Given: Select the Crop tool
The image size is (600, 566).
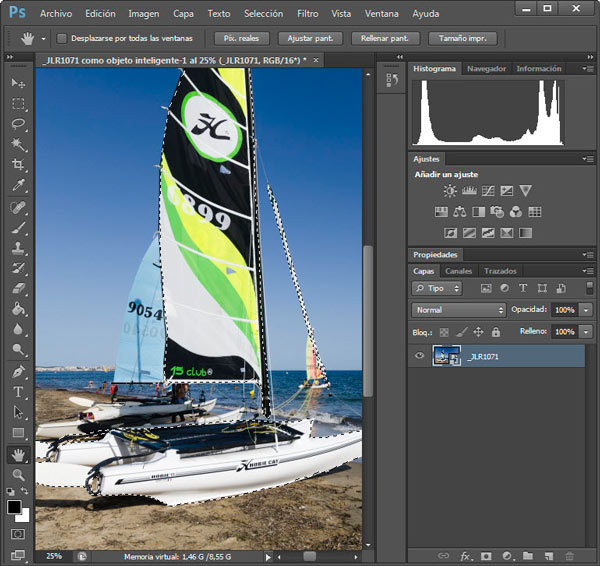Looking at the screenshot, I should (18, 165).
